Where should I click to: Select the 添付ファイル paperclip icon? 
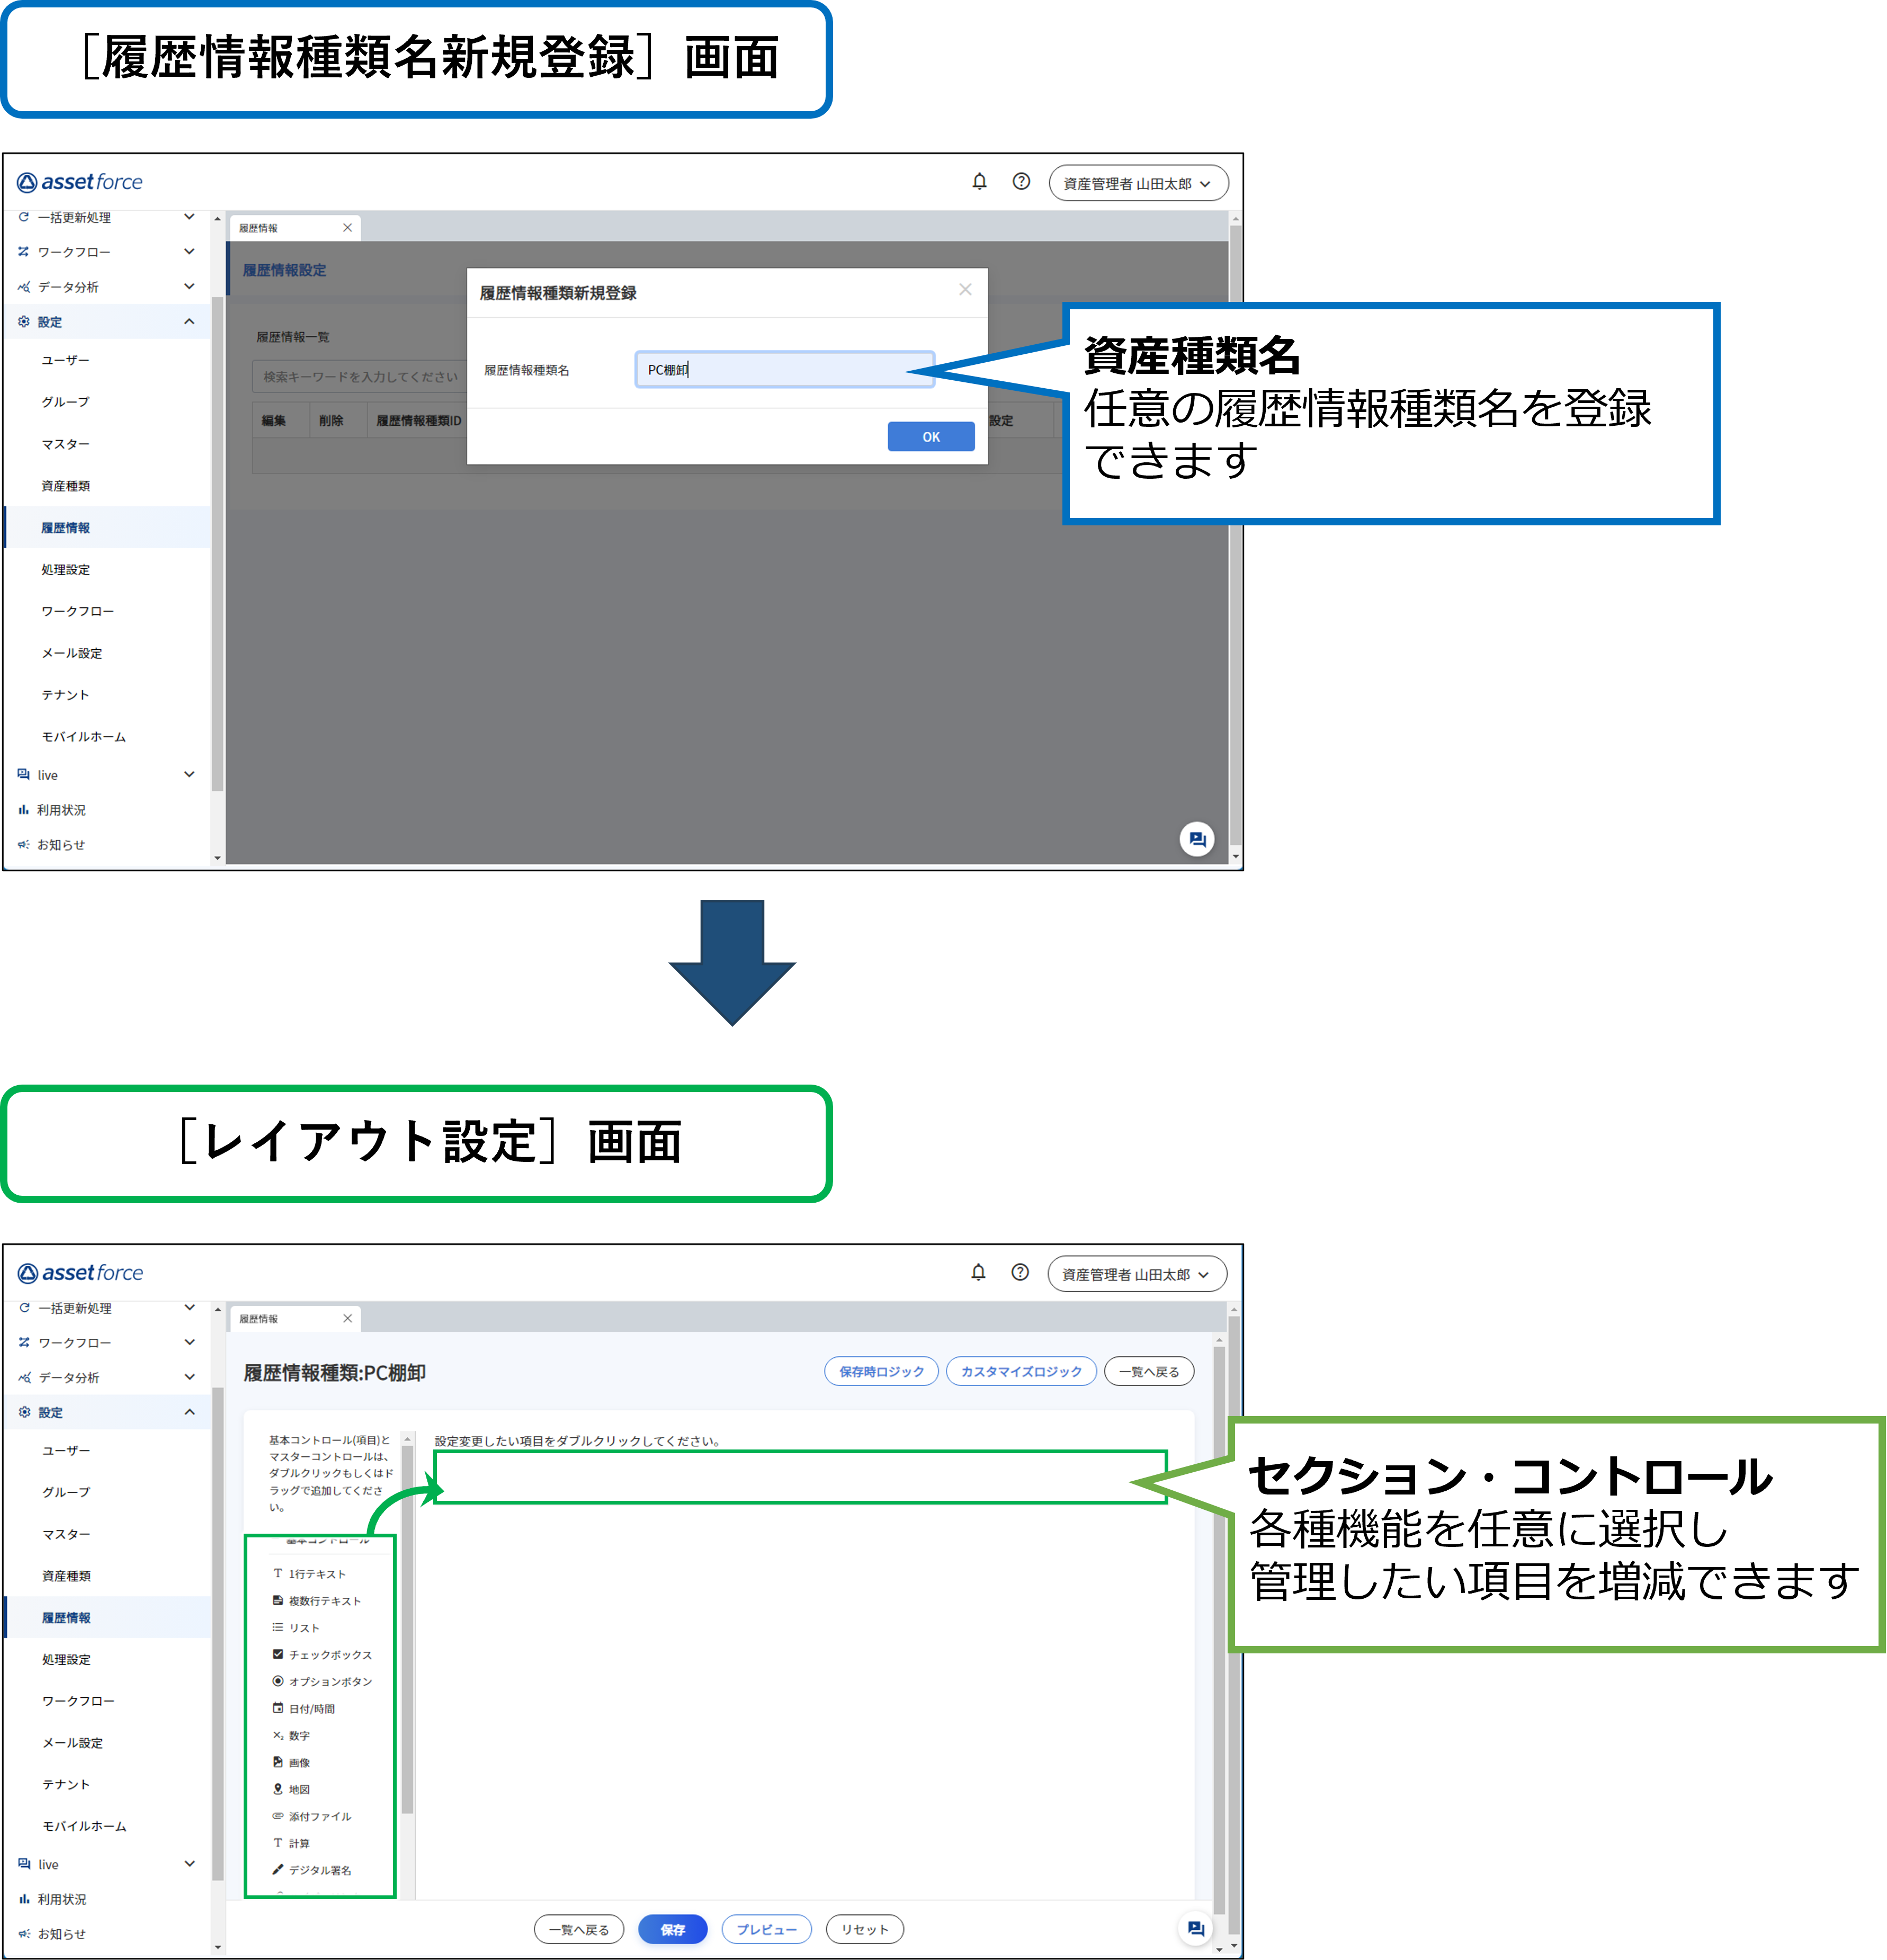click(x=277, y=1816)
